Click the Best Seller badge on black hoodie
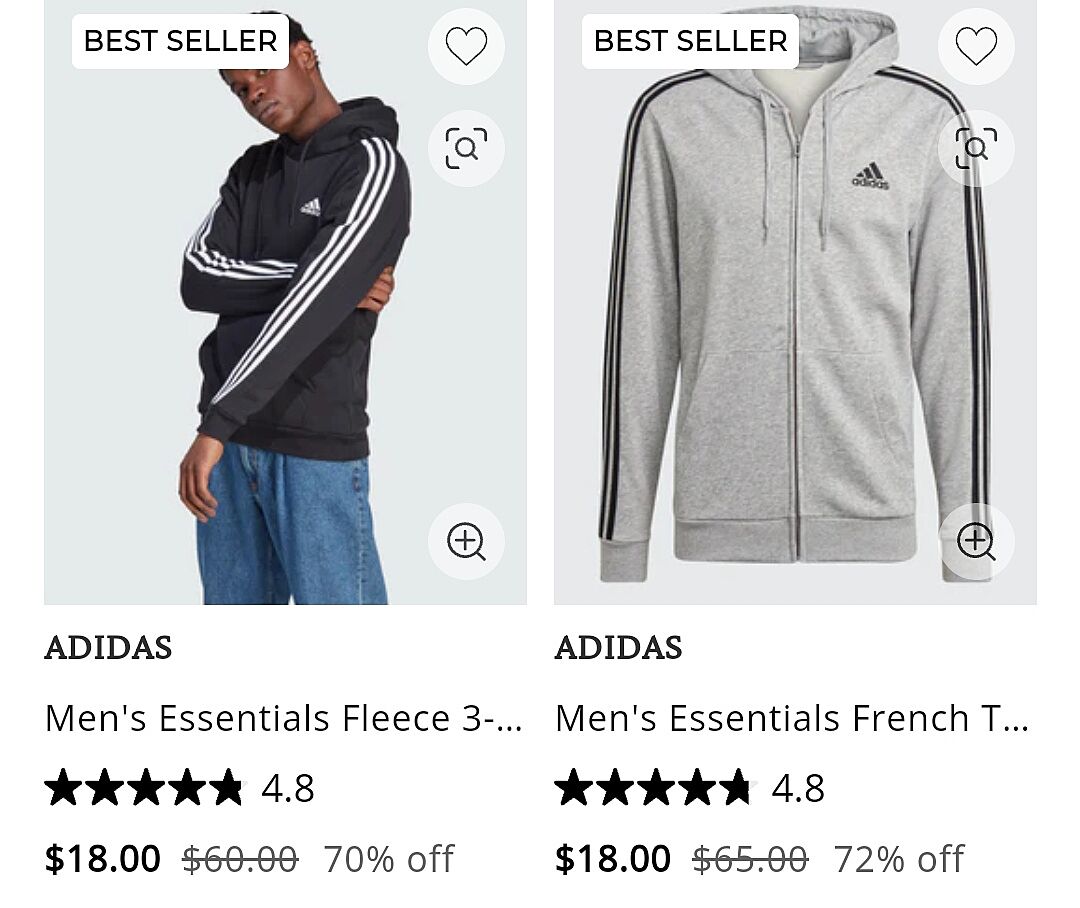The image size is (1080, 908). tap(180, 41)
